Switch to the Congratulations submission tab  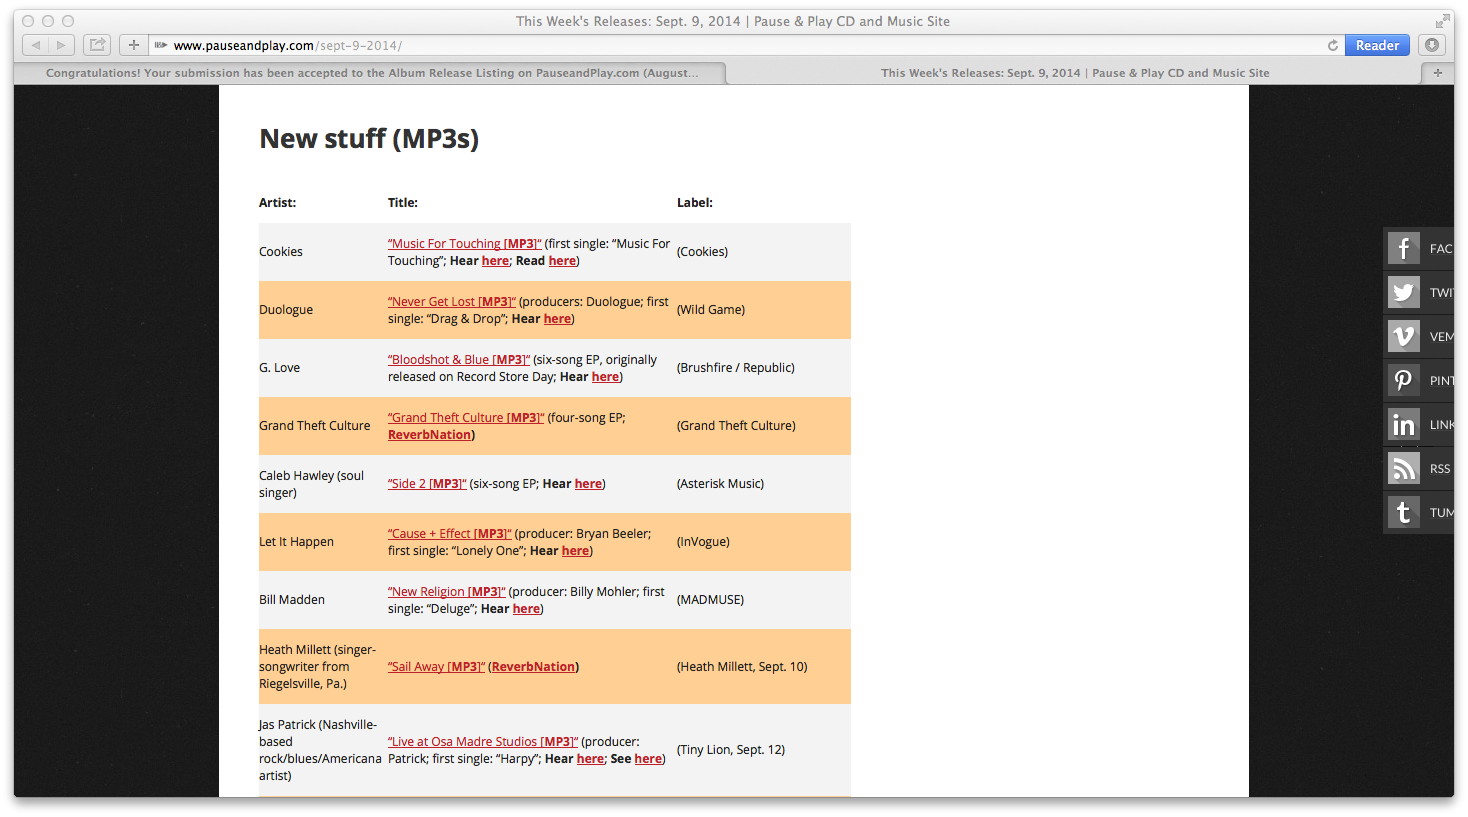[x=371, y=73]
